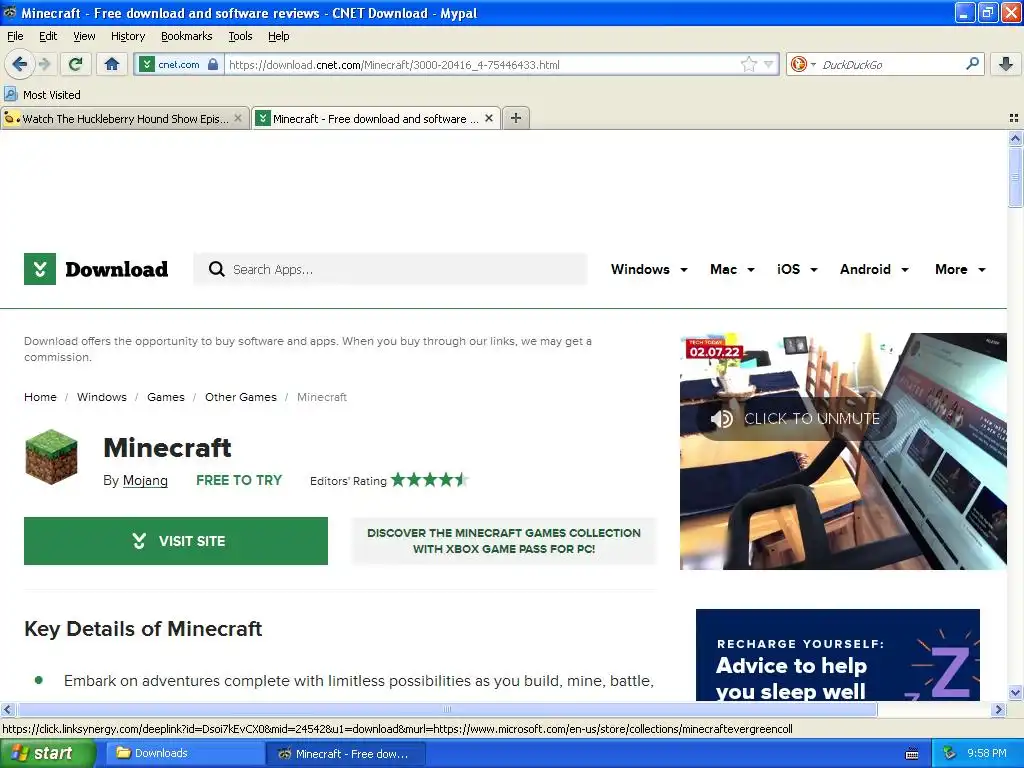Open the Help menu
1024x768 pixels.
tap(279, 36)
